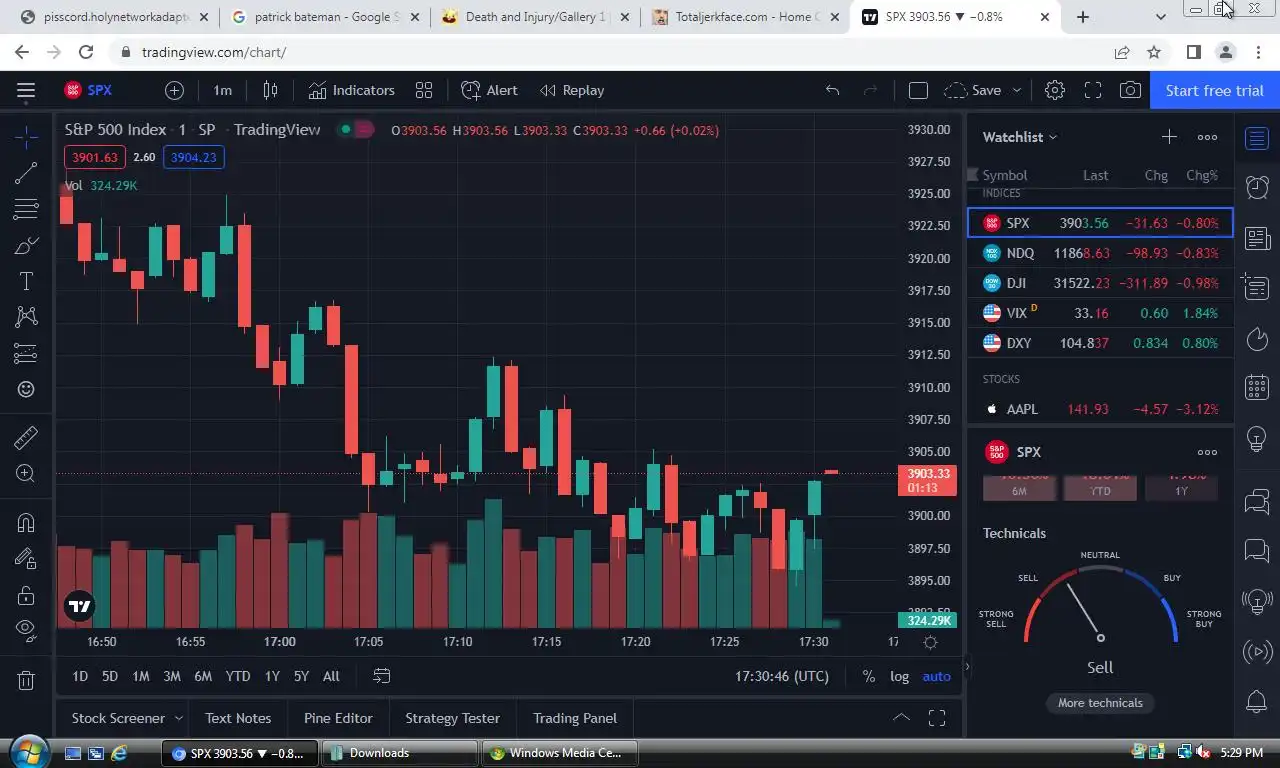Screen dimensions: 1280x768
Task: Create an Alert from the toolbar
Action: (489, 90)
